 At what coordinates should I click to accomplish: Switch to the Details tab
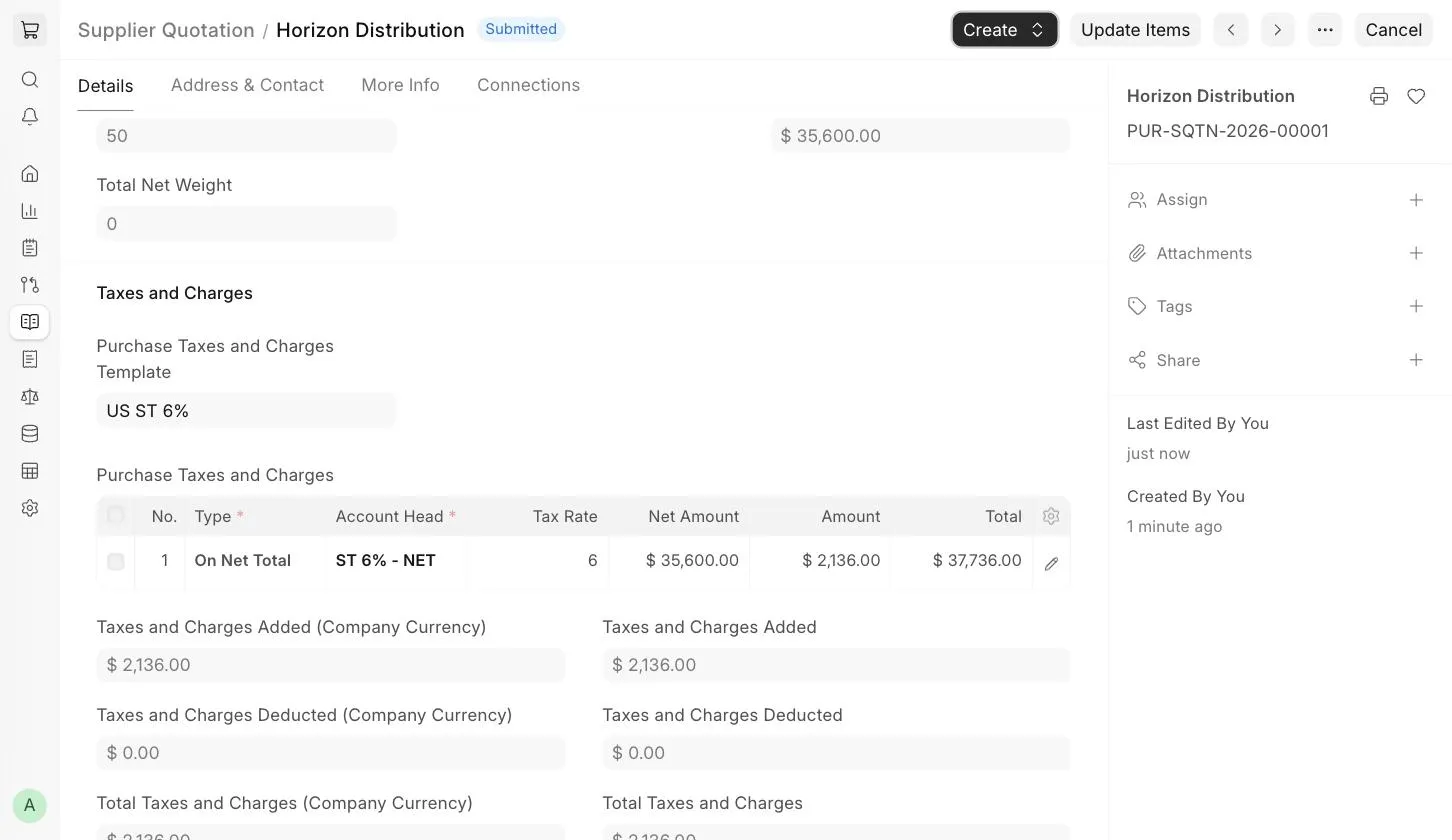click(105, 86)
